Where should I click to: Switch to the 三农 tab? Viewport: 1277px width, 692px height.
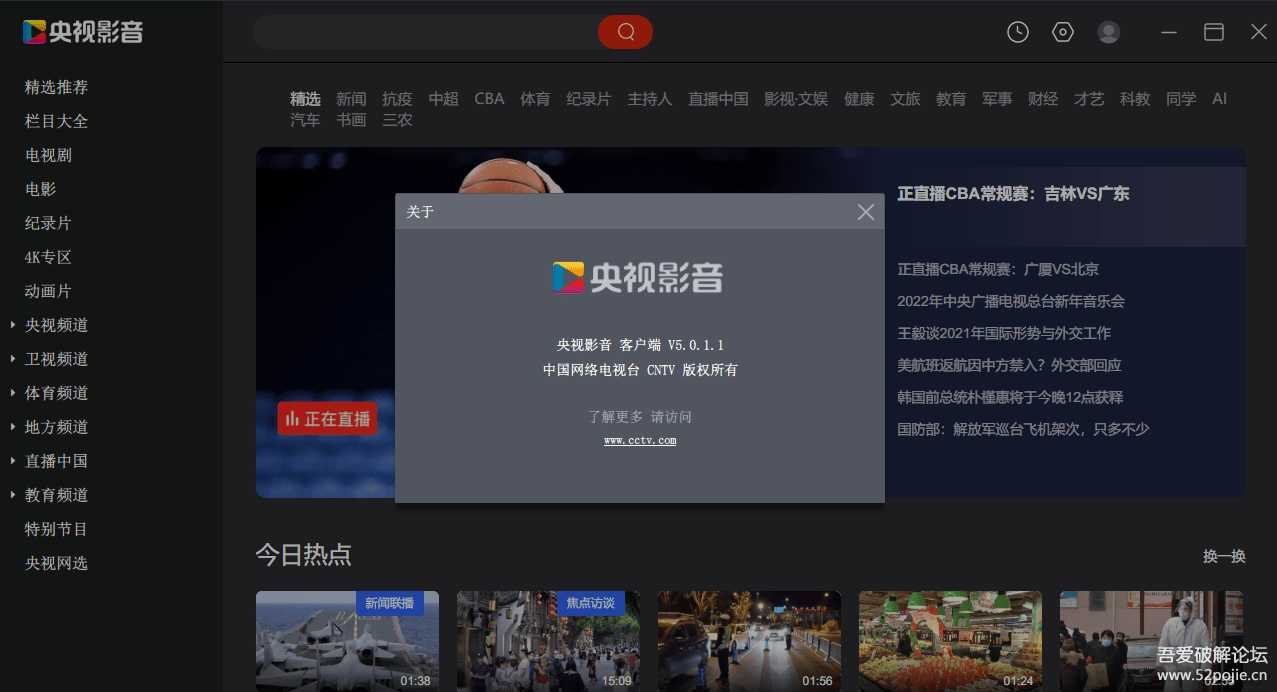(x=397, y=120)
